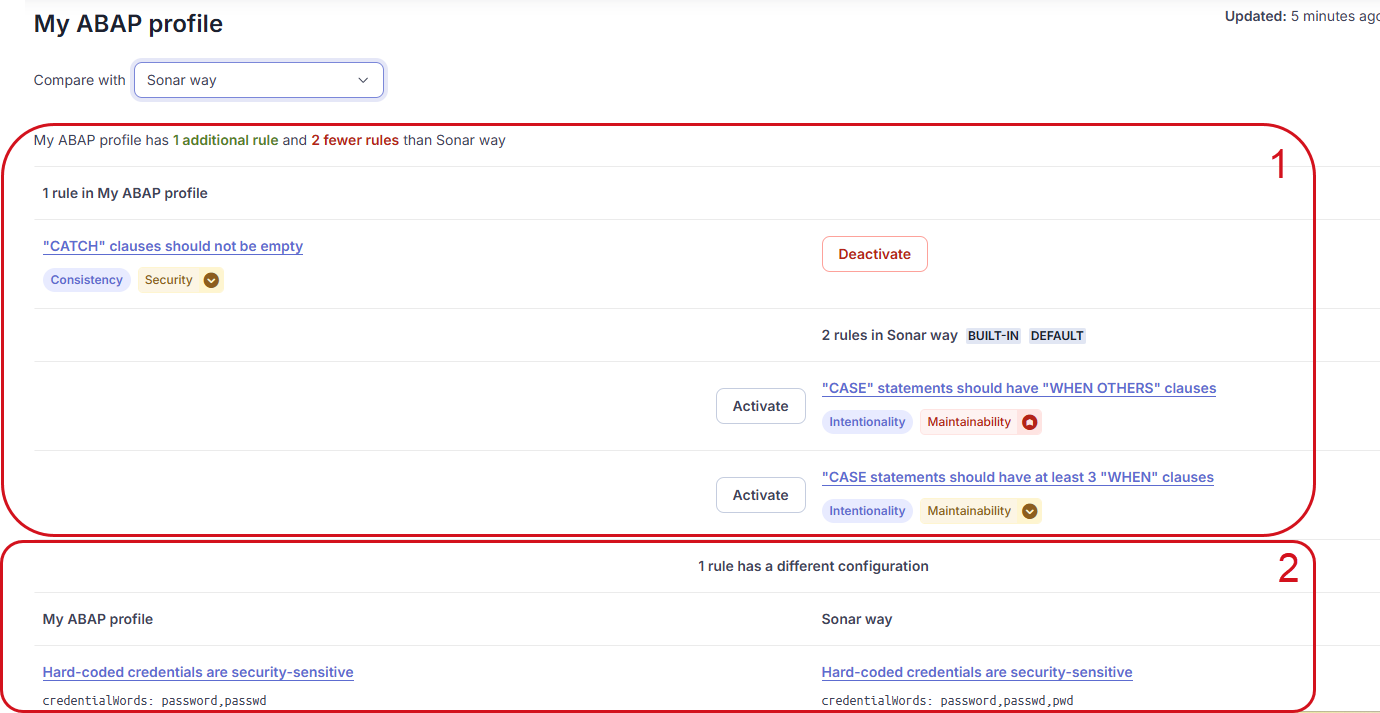1380x713 pixels.
Task: Click the My ABAP profile page heading
Action: [128, 24]
